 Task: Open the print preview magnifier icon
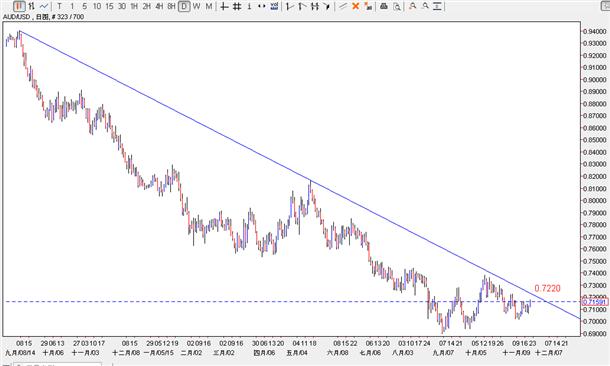(x=396, y=6)
